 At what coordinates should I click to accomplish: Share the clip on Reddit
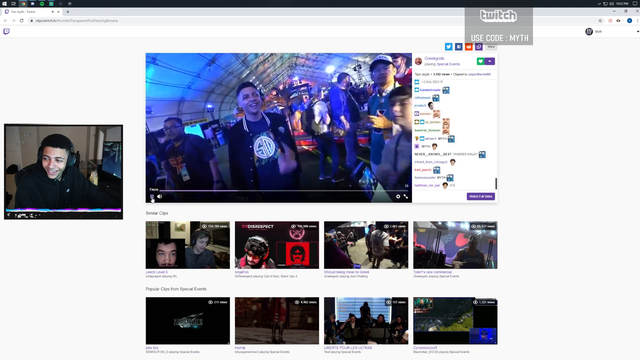(469, 47)
